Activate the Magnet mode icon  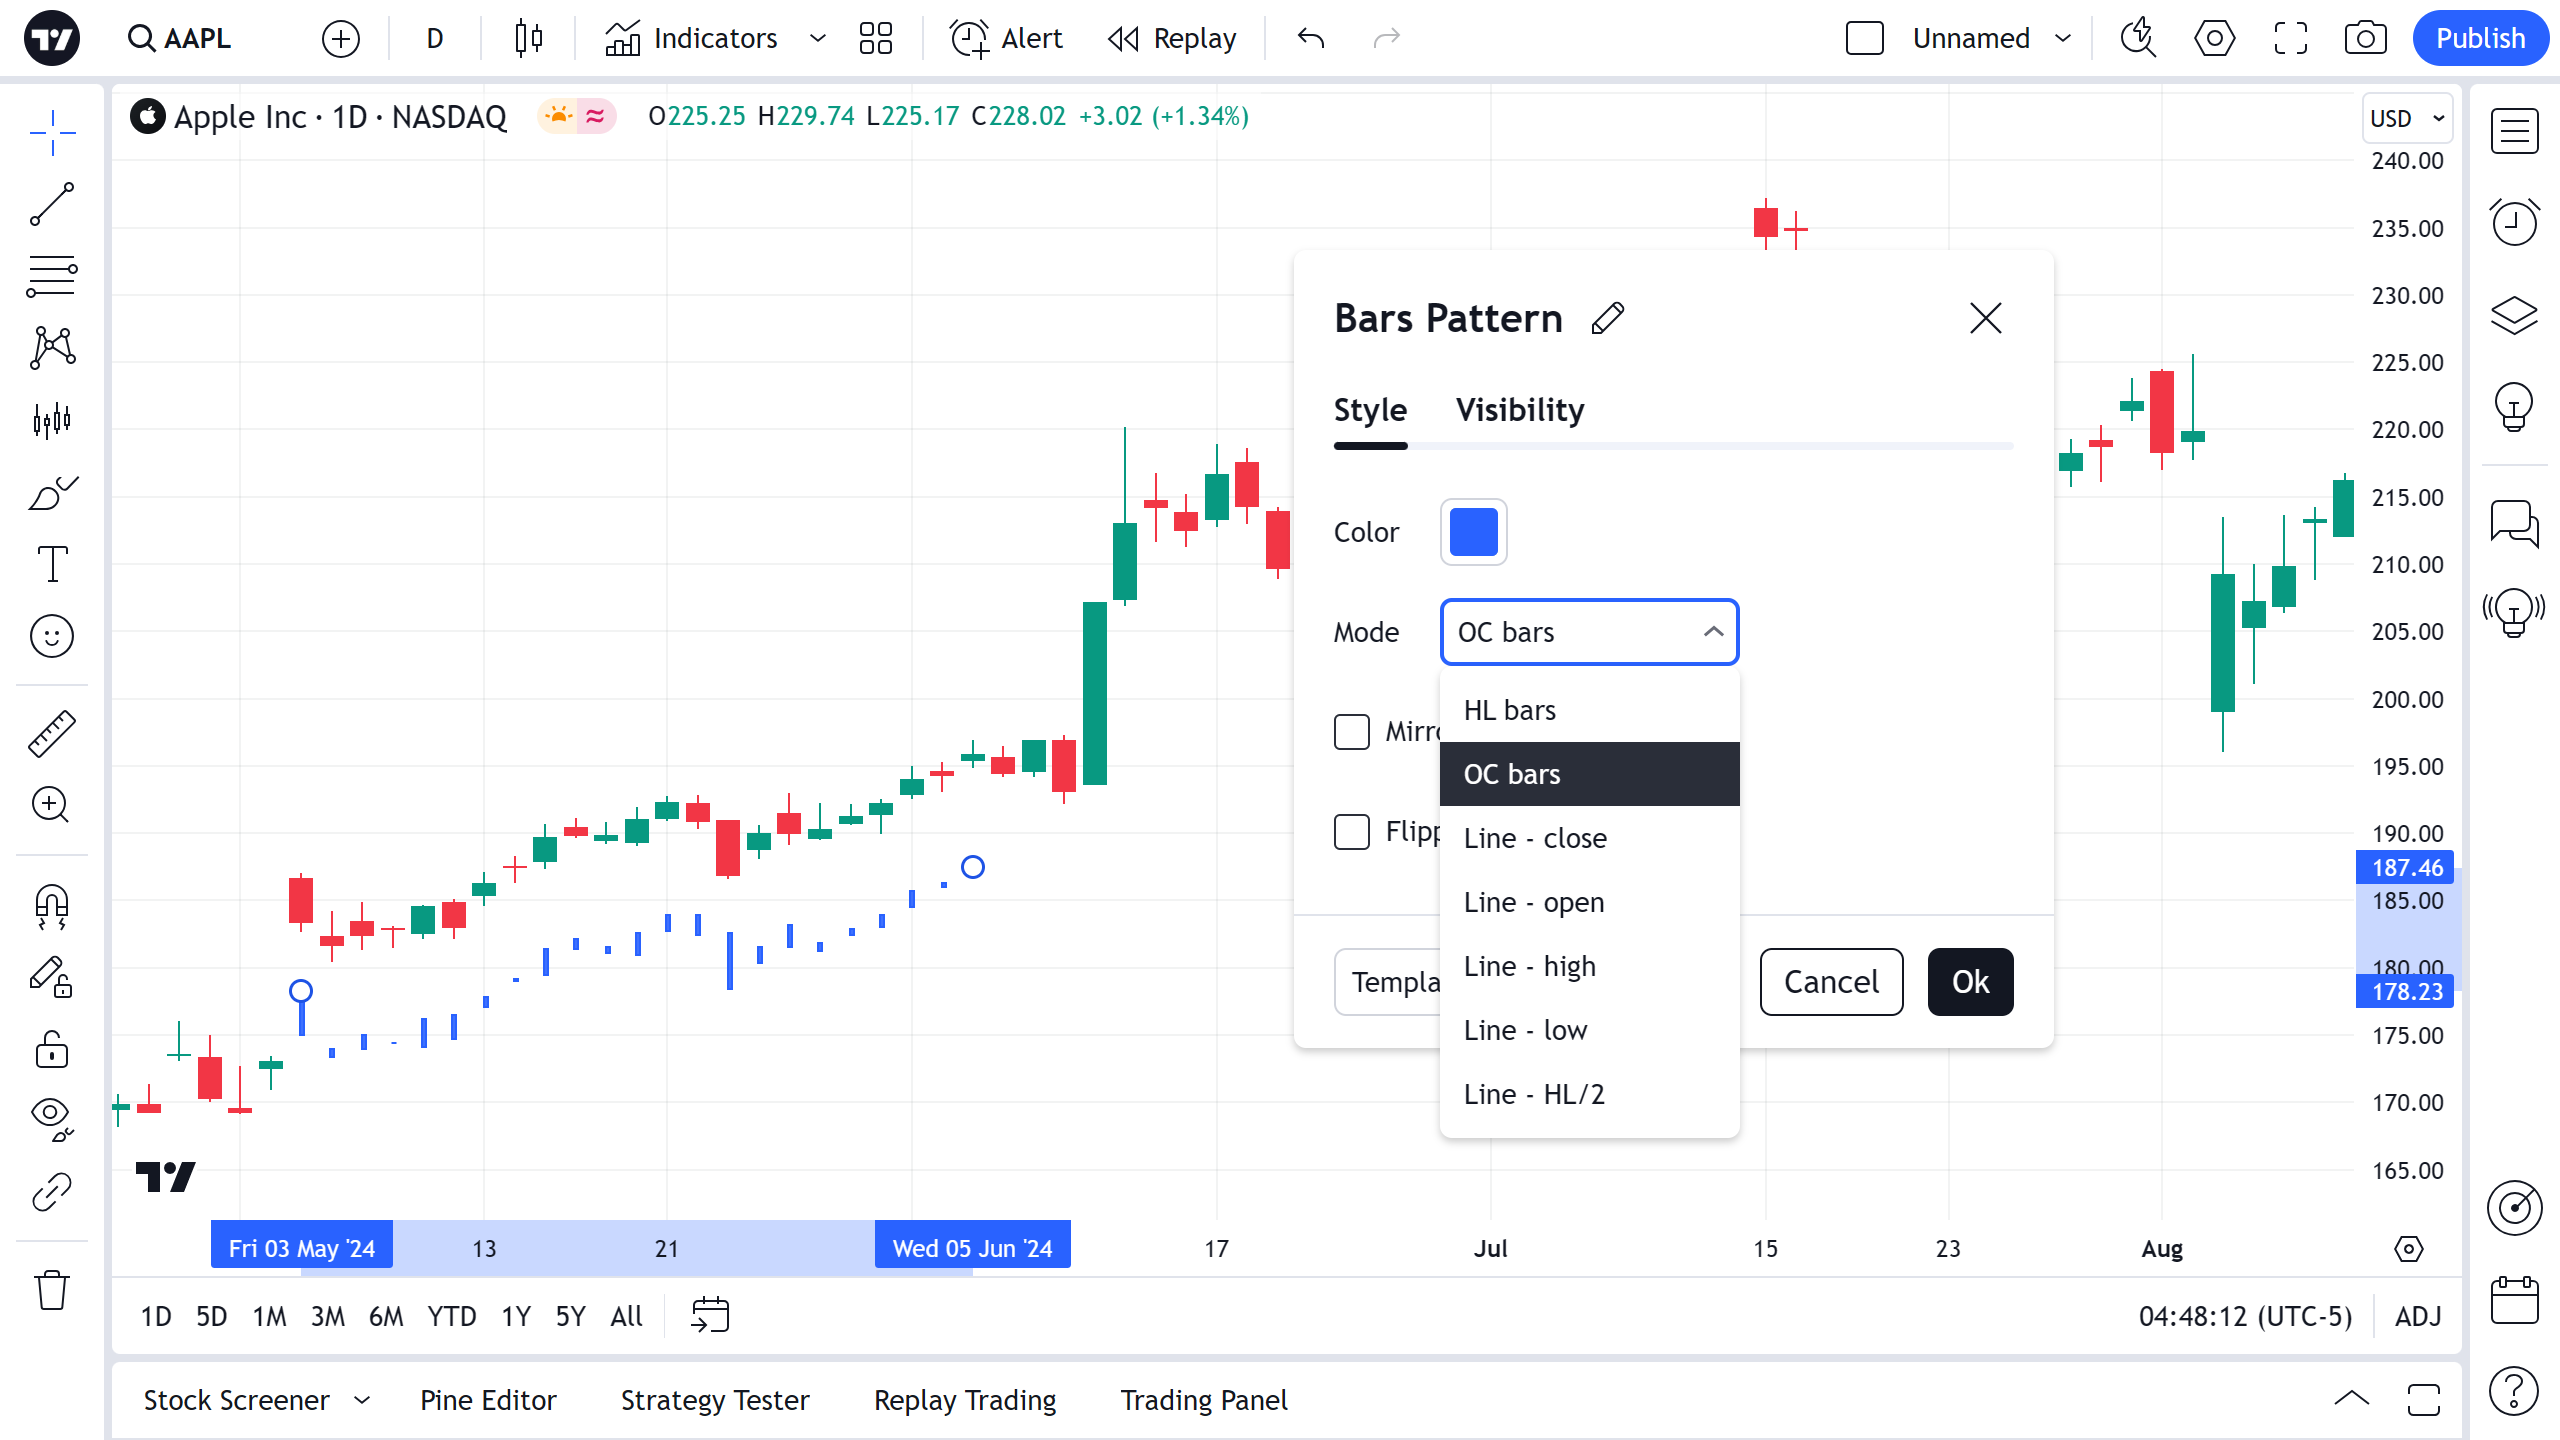[x=52, y=906]
